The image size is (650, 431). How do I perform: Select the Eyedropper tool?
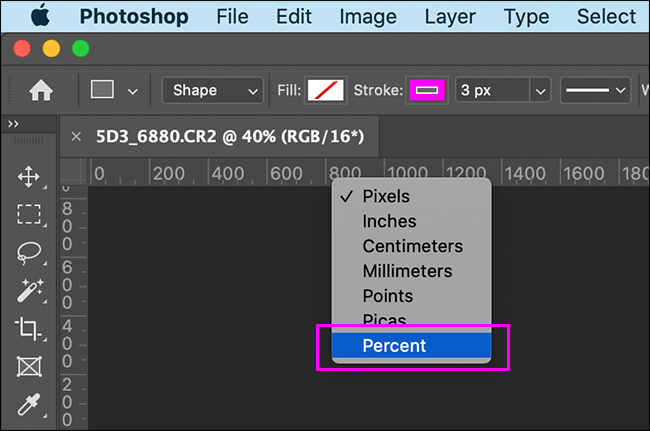click(29, 403)
